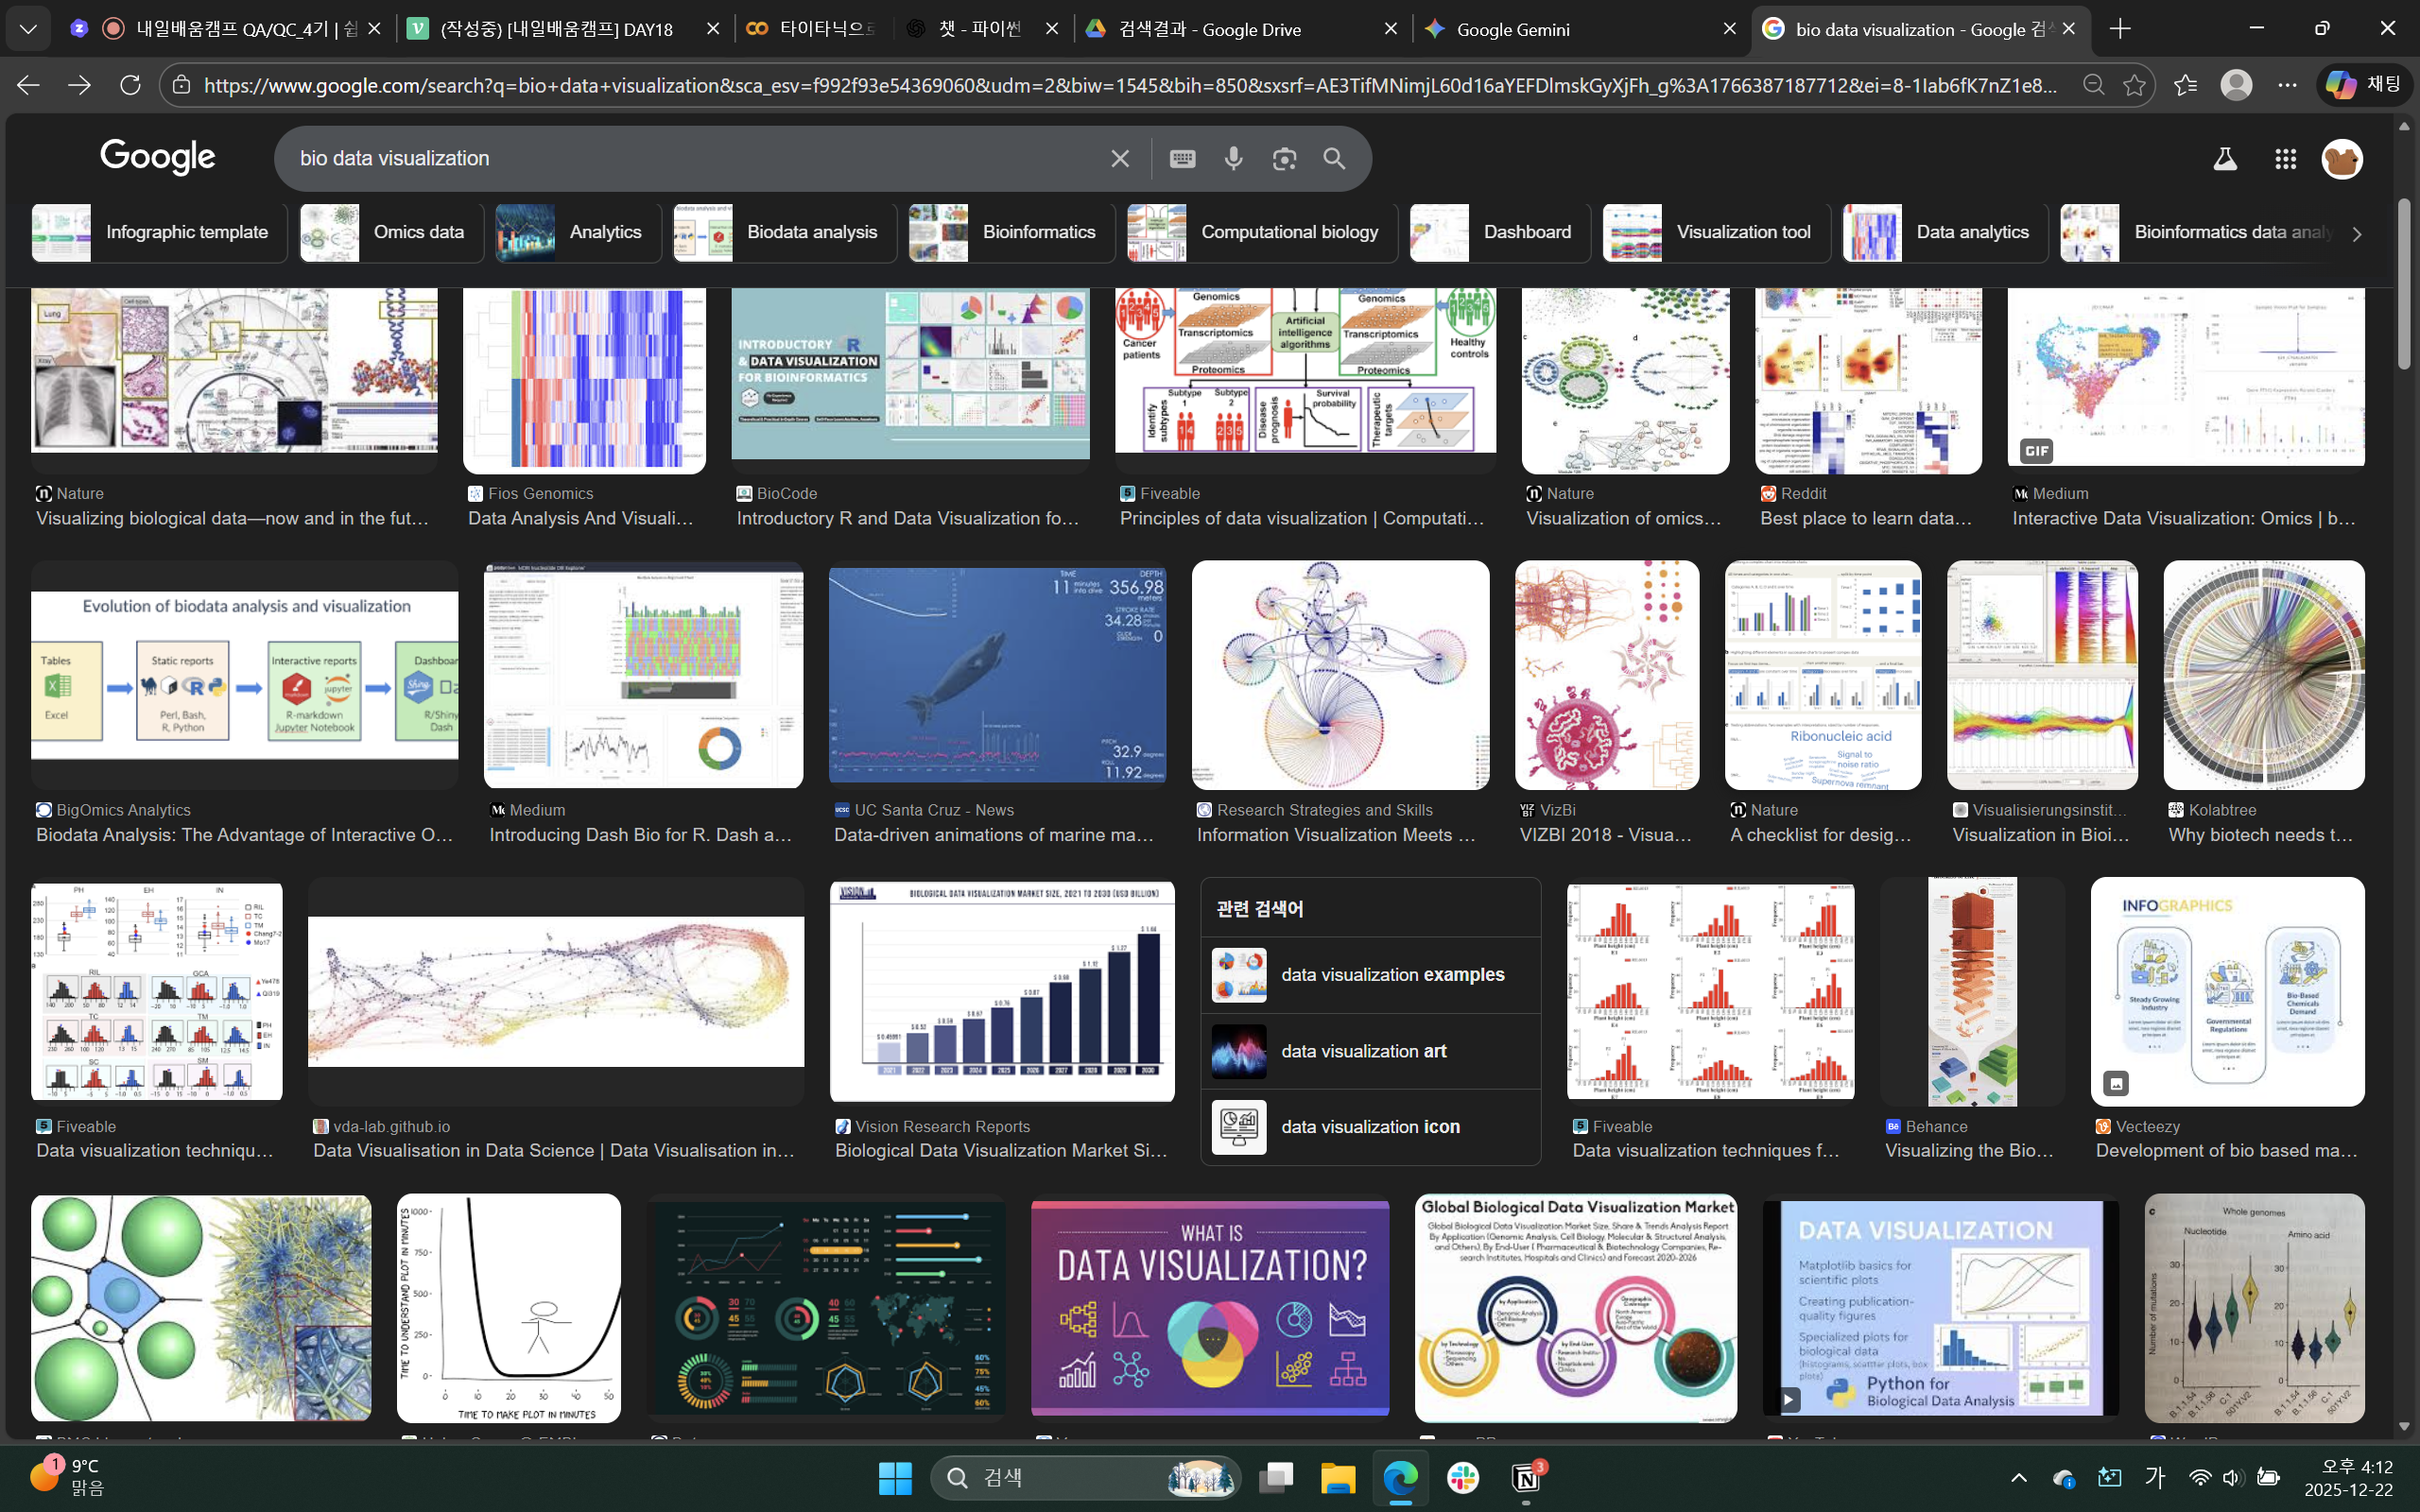The height and width of the screenshot is (1512, 2420).
Task: Open Google Lens image search
Action: coord(1284,158)
